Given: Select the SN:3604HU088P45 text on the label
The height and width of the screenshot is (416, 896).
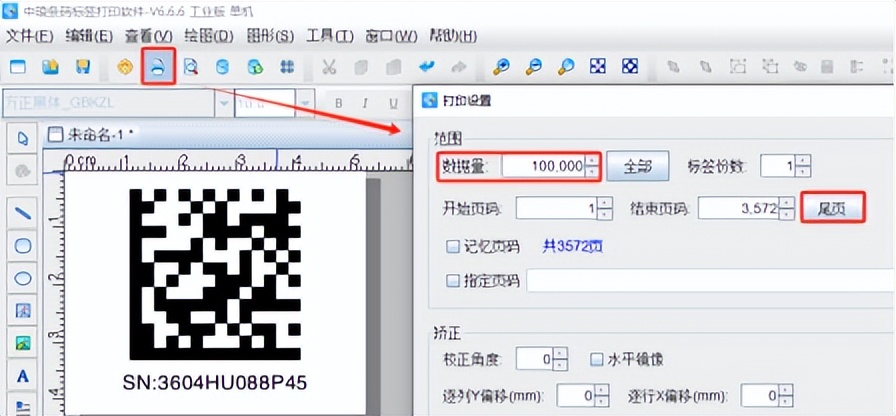Looking at the screenshot, I should click(x=215, y=382).
